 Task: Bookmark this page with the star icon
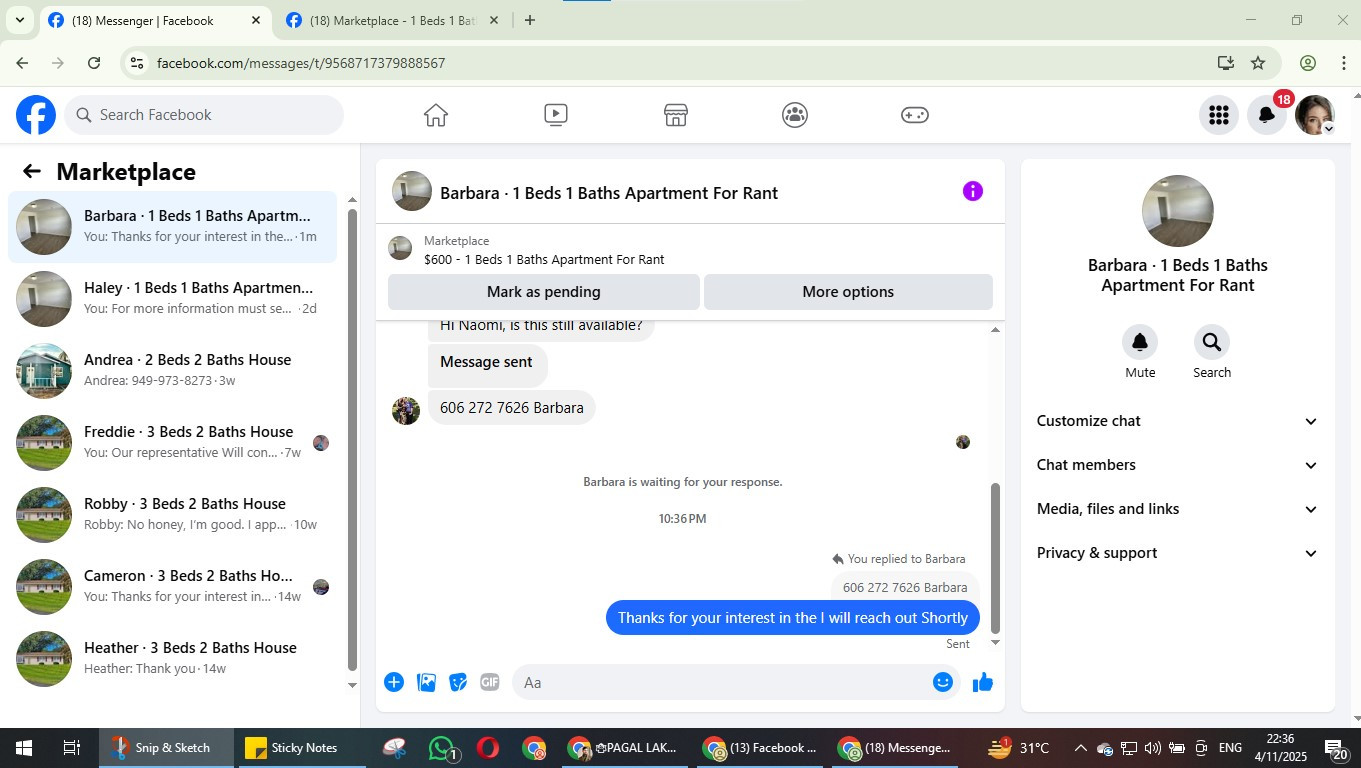tap(1258, 63)
